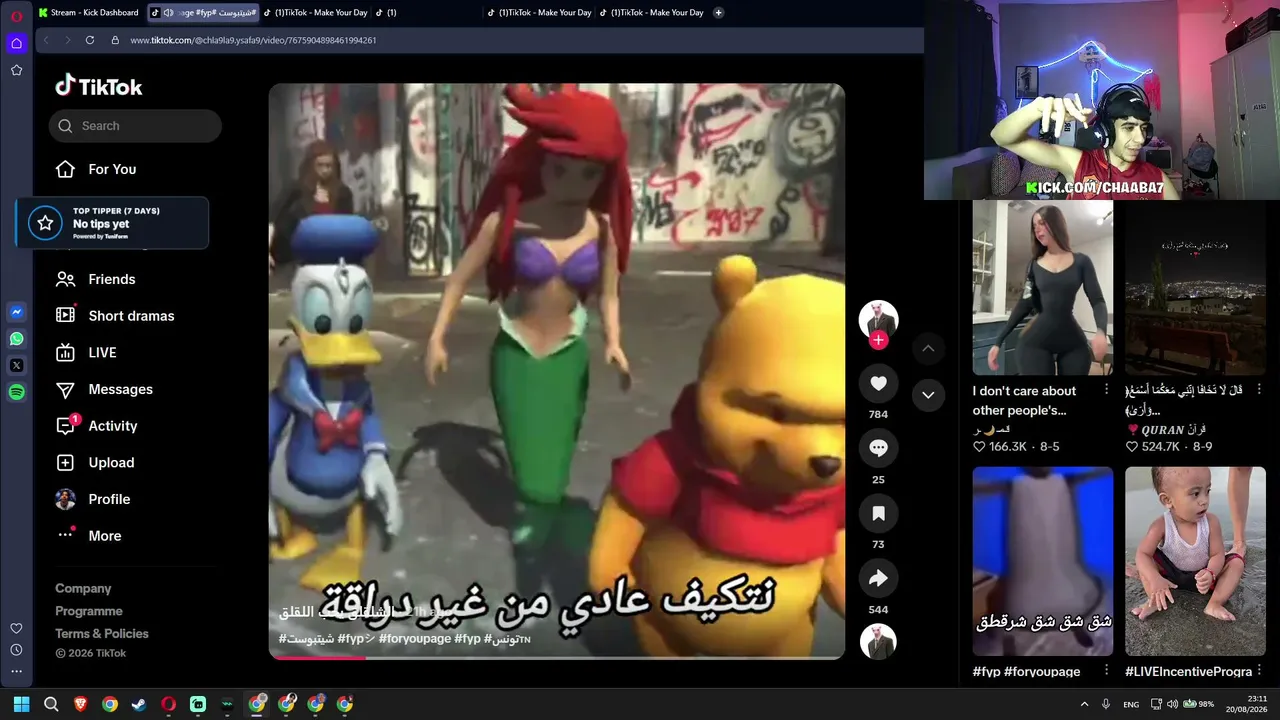Screen dimensions: 1280x720
Task: Open the night city QURAN video thumbnail
Action: [1195, 287]
